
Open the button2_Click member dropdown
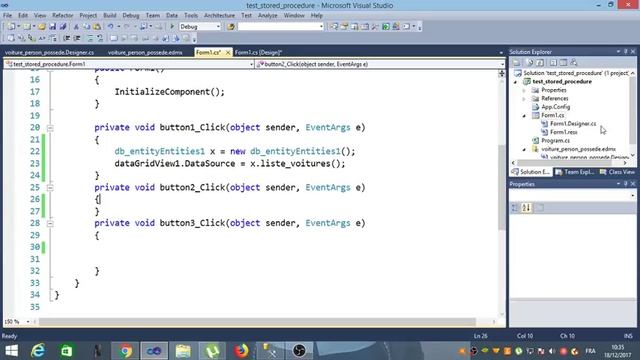(x=502, y=64)
